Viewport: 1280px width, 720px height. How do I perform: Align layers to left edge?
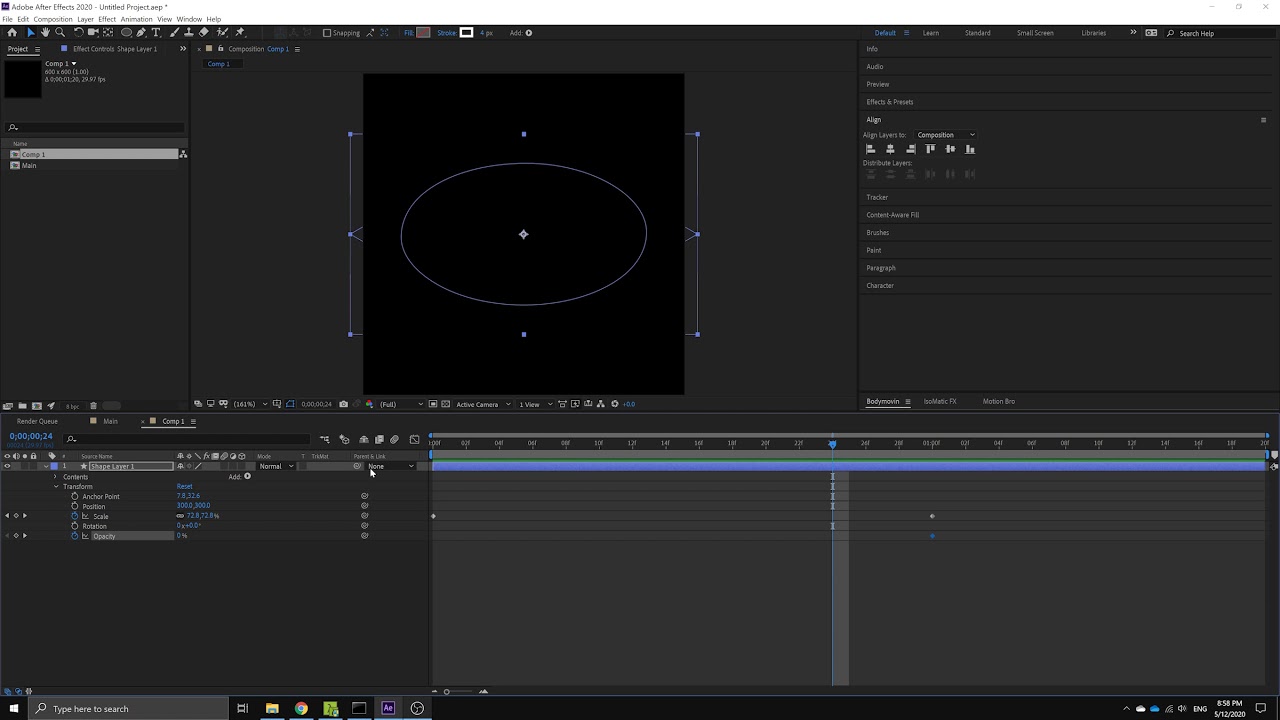click(x=870, y=149)
